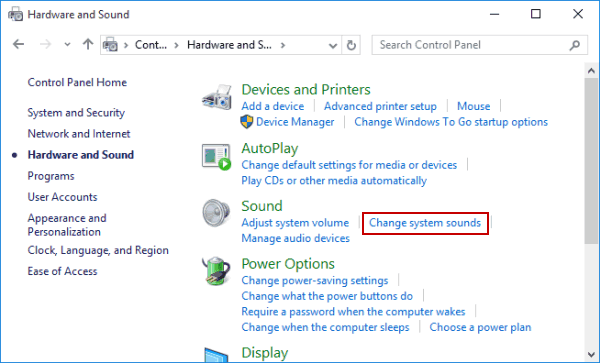Click the Cont... breadcrumb segment
600x363 pixels.
pyautogui.click(x=151, y=45)
